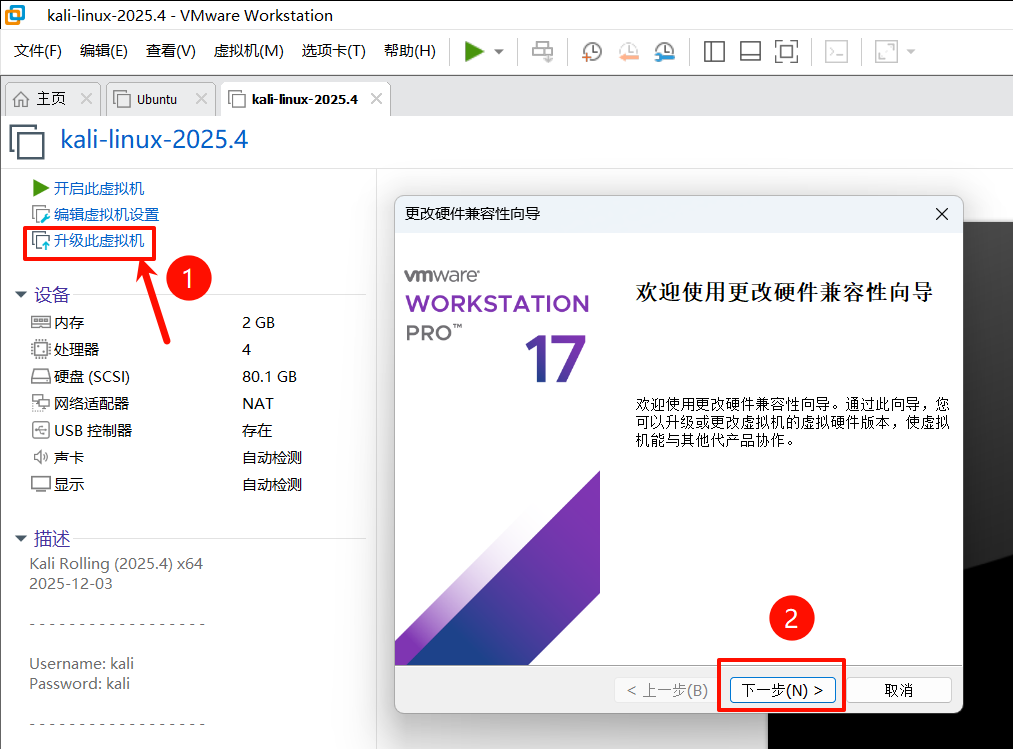Click send Ctrl+Alt+Del toolbar icon
1013x749 pixels.
[x=543, y=52]
